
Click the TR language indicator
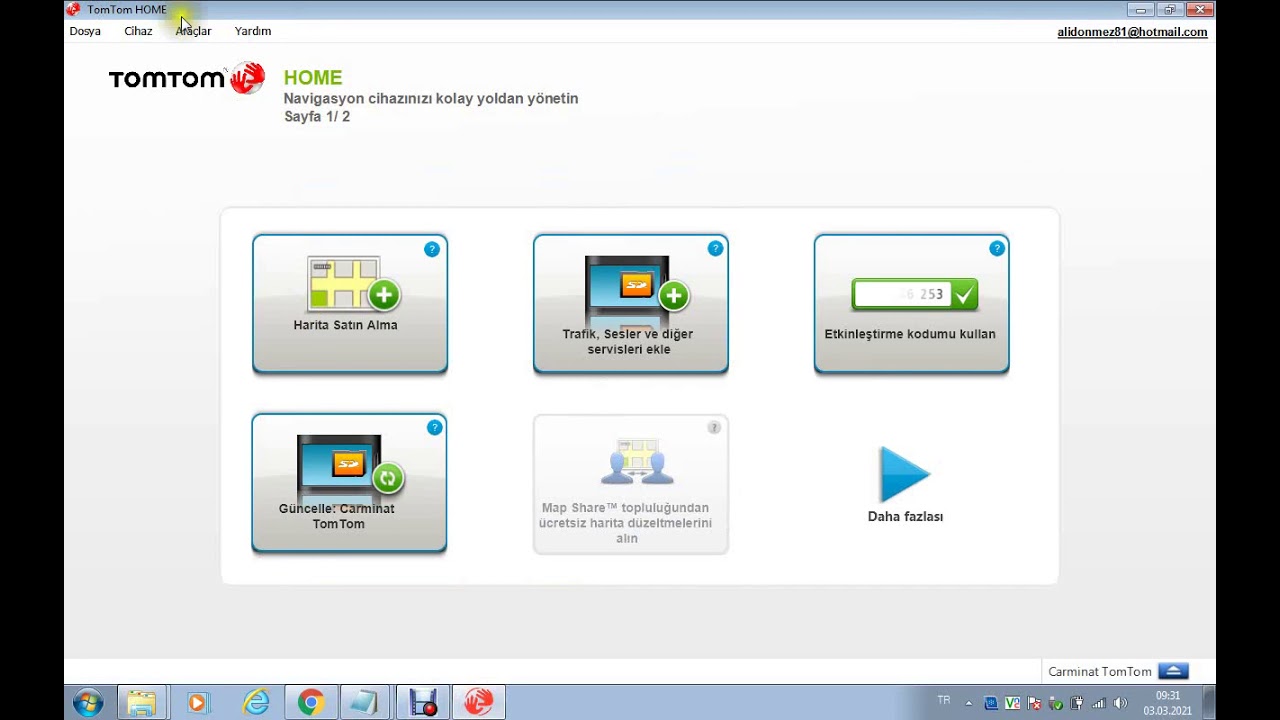[944, 700]
